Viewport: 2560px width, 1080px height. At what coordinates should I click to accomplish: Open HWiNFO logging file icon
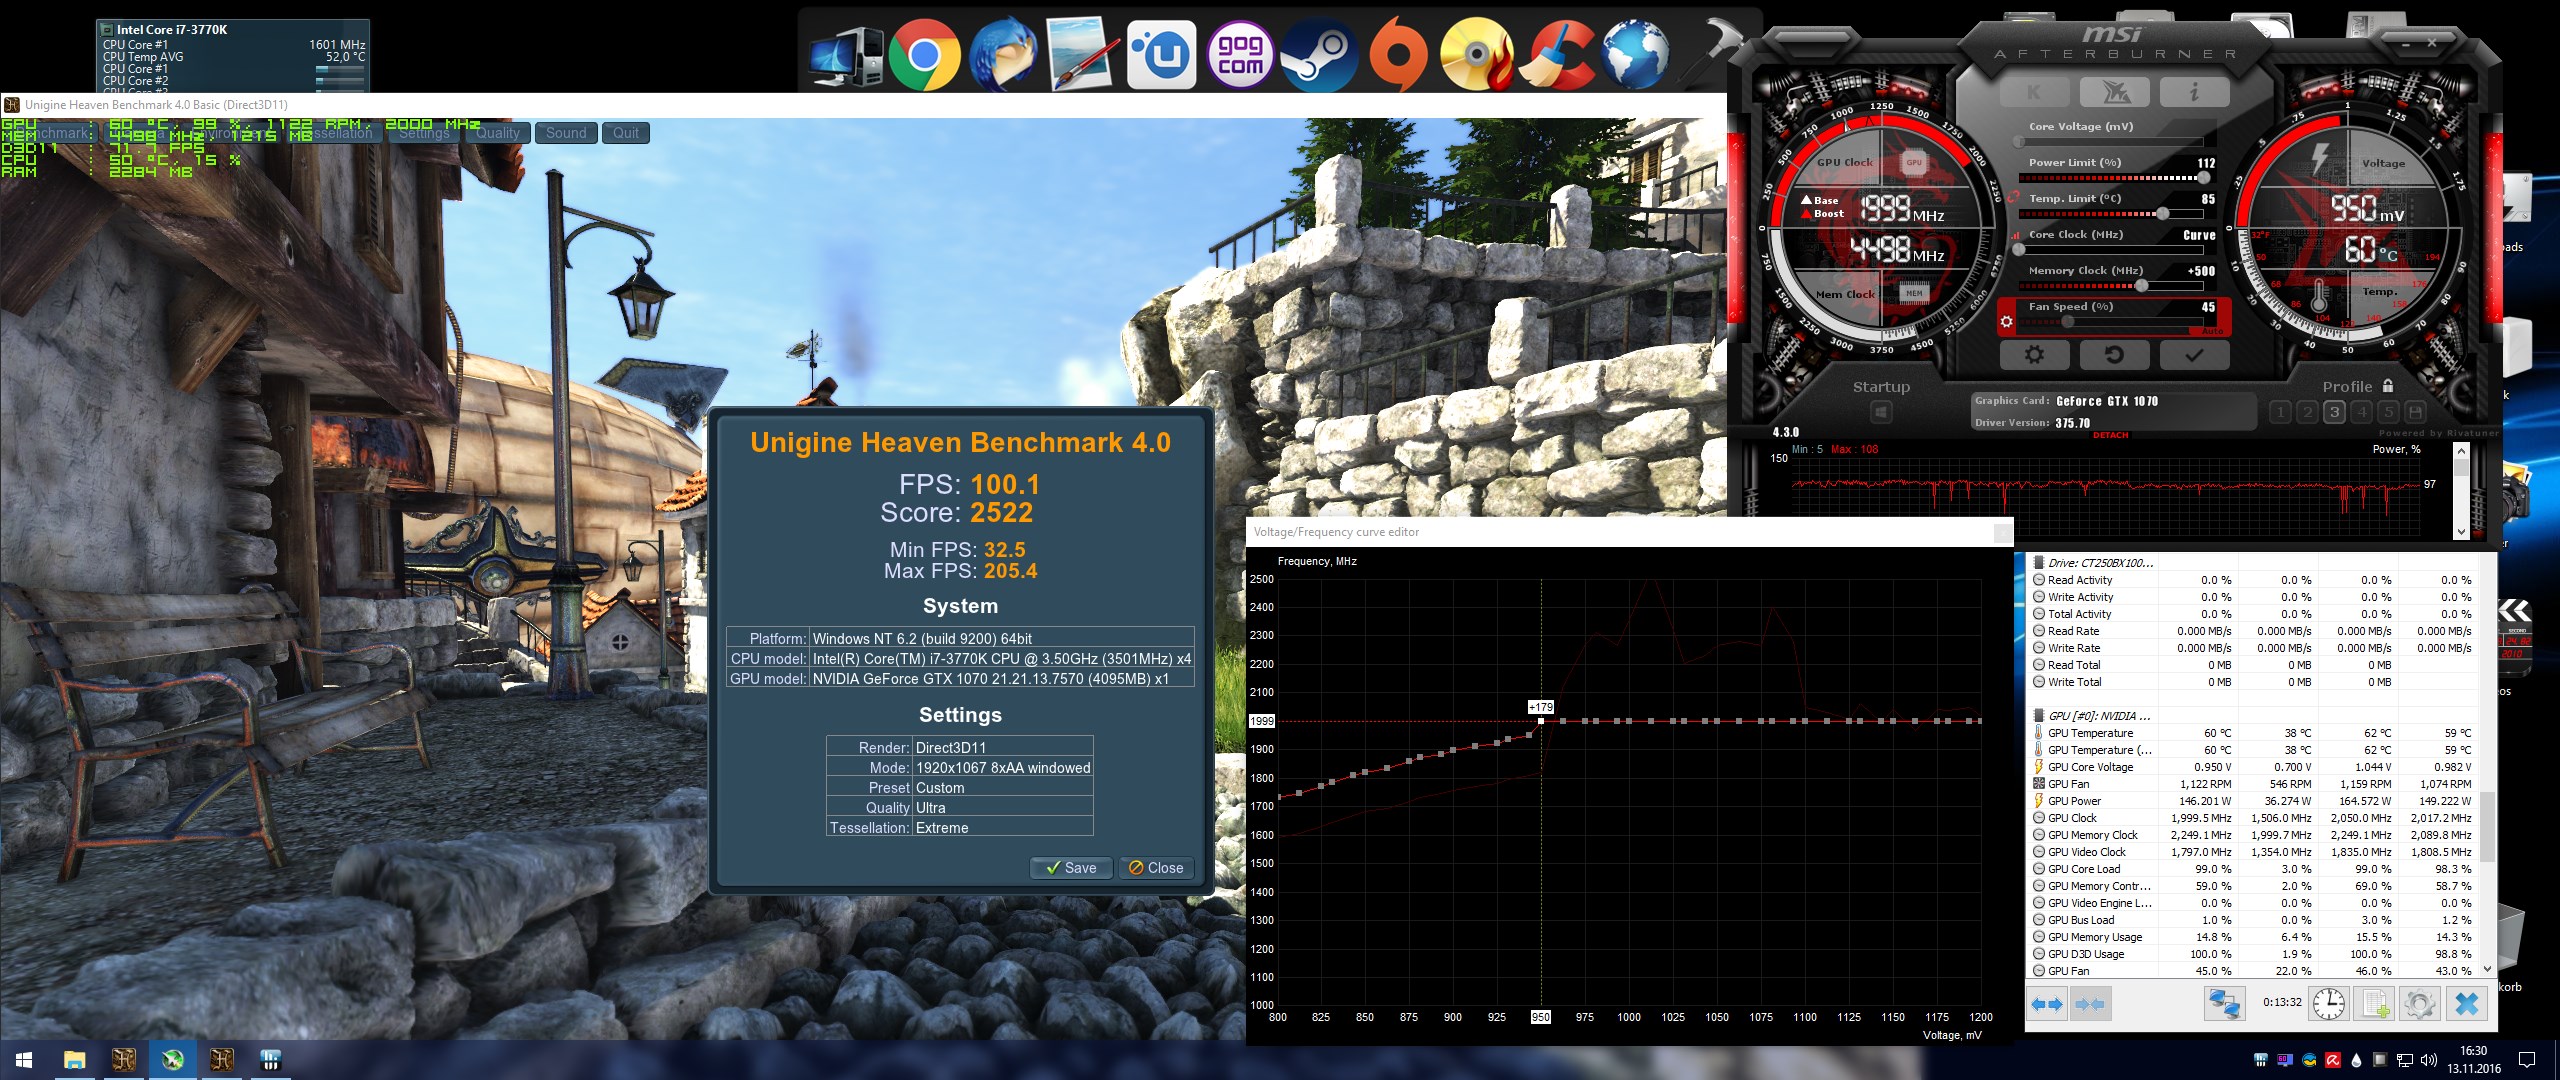2376,1004
